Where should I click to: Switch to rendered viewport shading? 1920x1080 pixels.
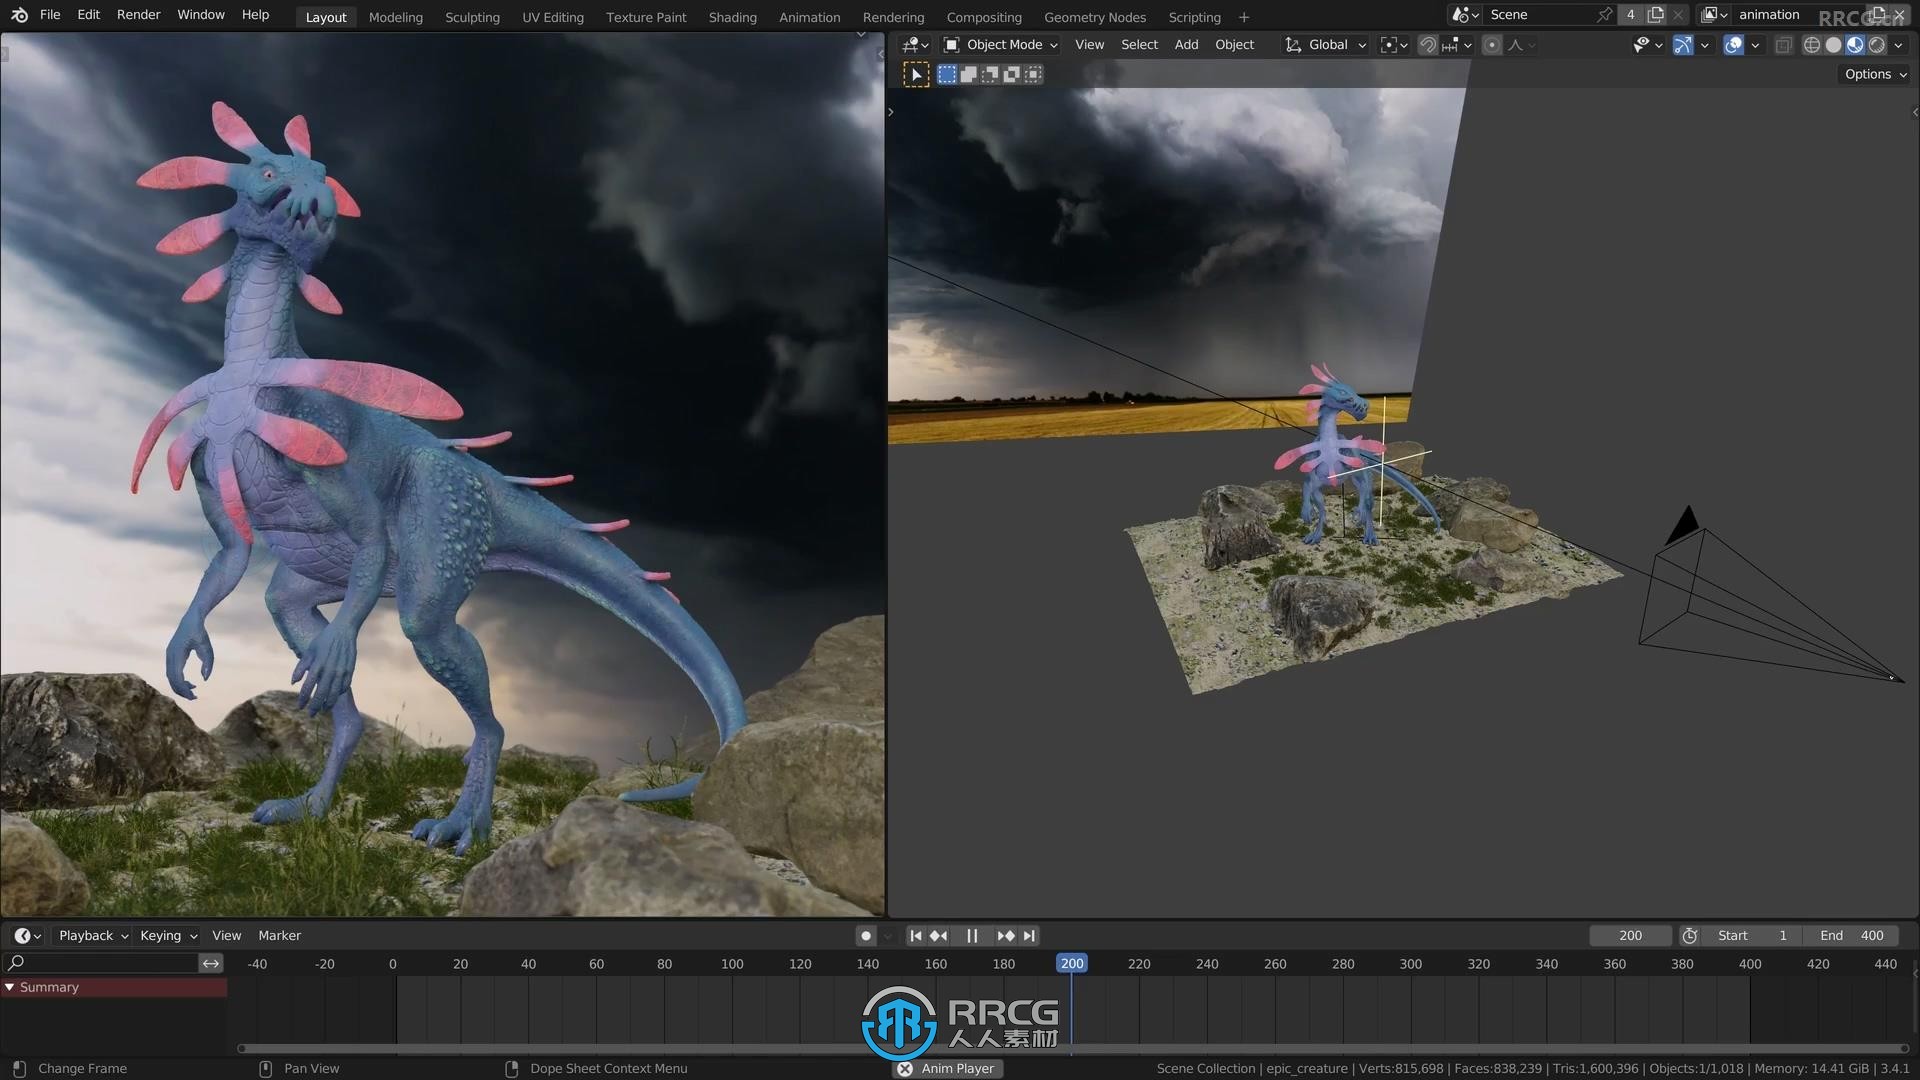(1877, 45)
